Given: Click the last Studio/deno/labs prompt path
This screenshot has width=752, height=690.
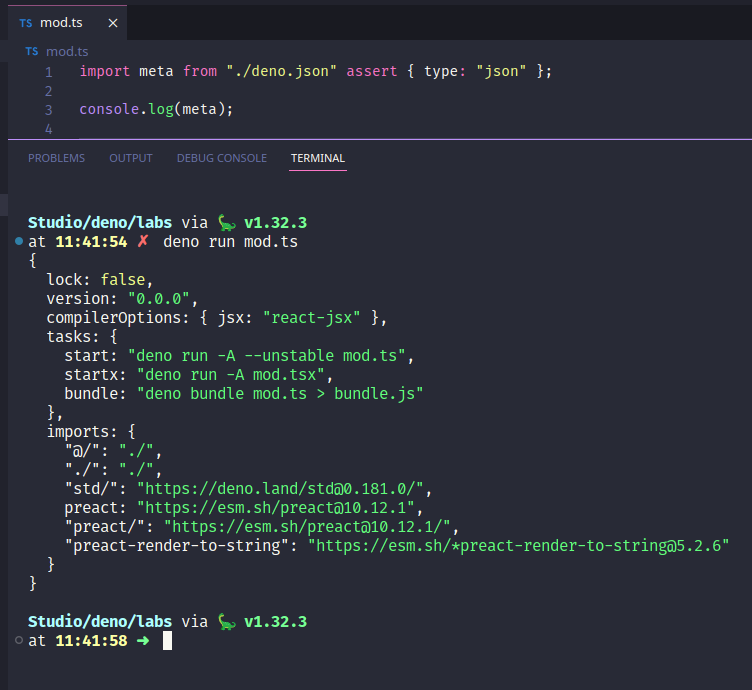Looking at the screenshot, I should (x=100, y=622).
